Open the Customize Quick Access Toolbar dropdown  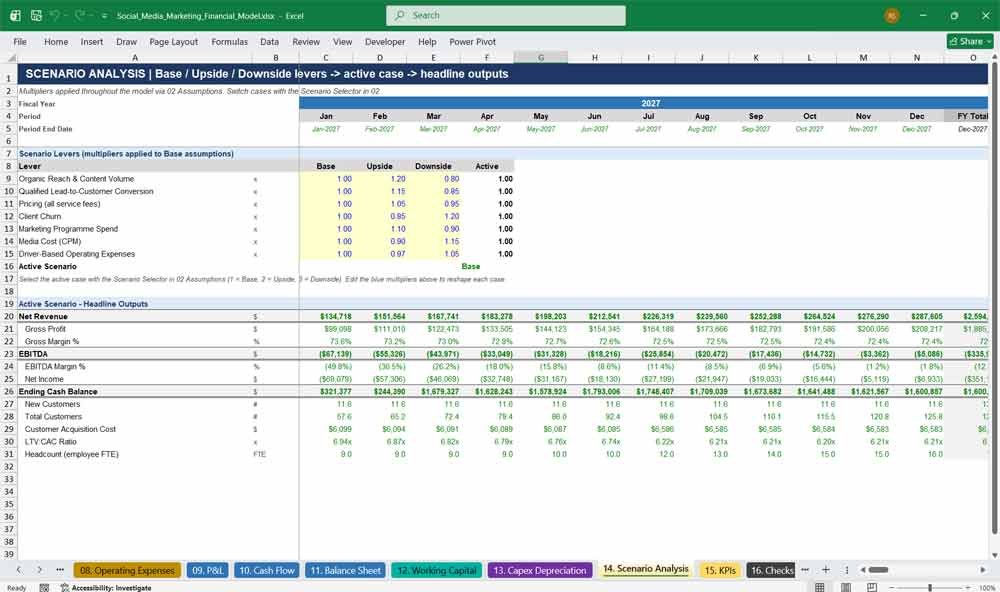[104, 15]
